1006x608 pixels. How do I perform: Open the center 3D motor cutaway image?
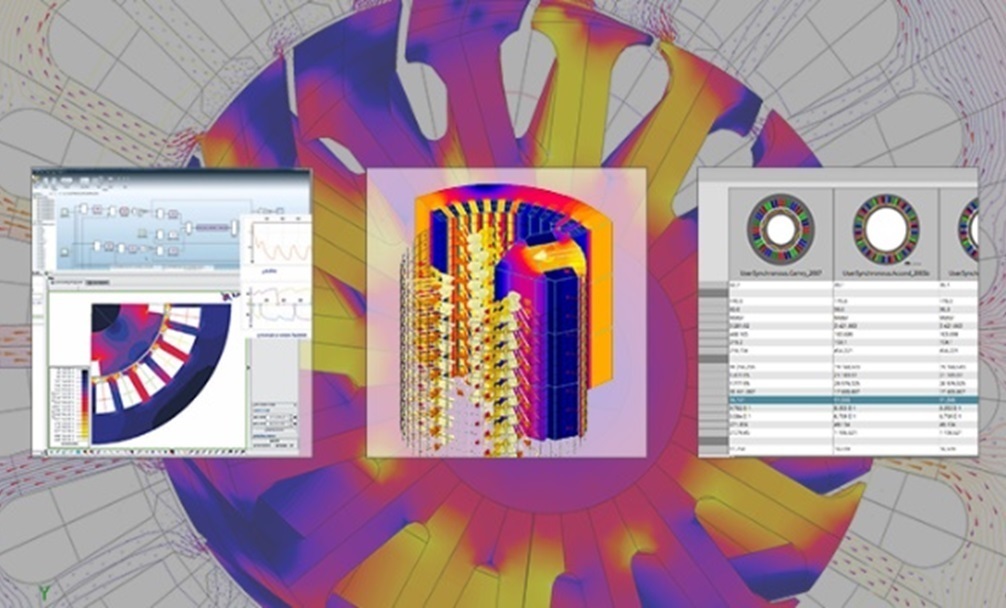[506, 312]
